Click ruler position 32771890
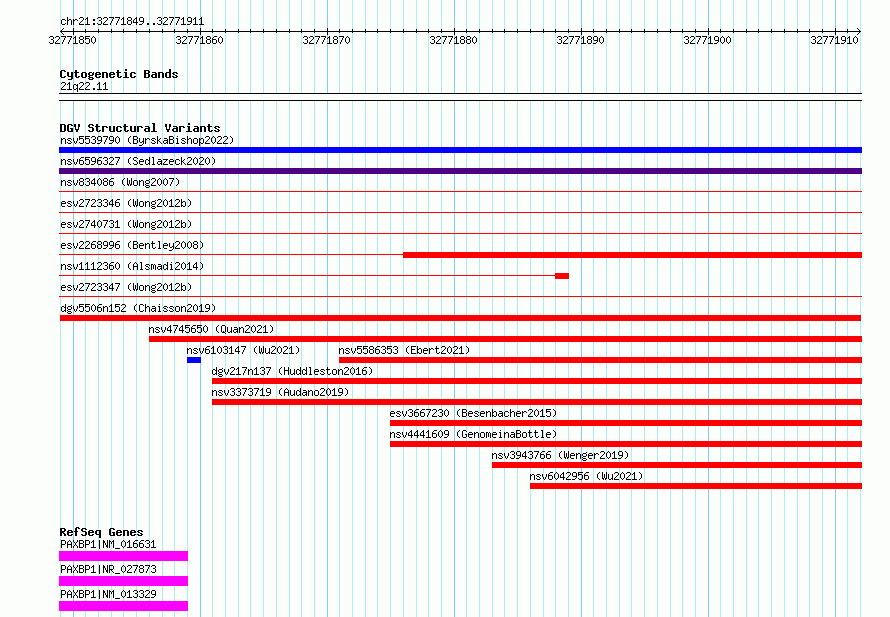 [580, 40]
